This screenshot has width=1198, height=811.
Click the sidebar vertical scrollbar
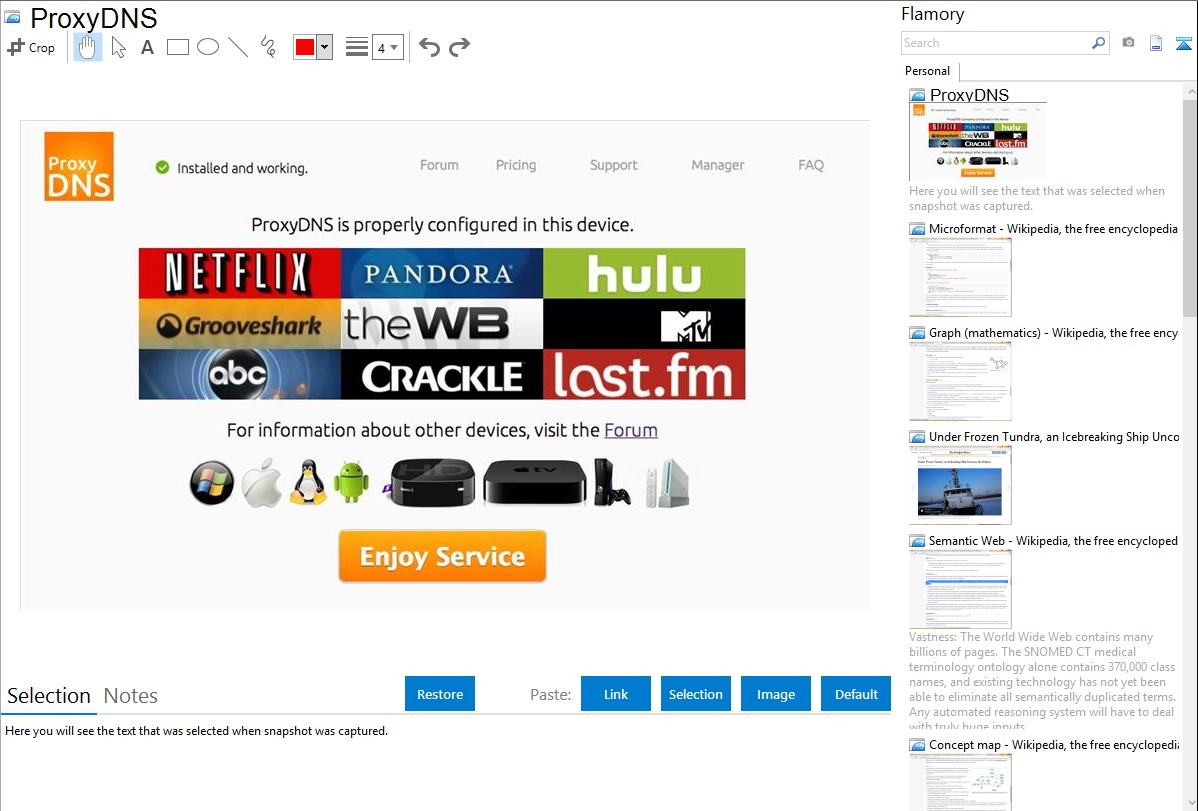(x=1190, y=206)
